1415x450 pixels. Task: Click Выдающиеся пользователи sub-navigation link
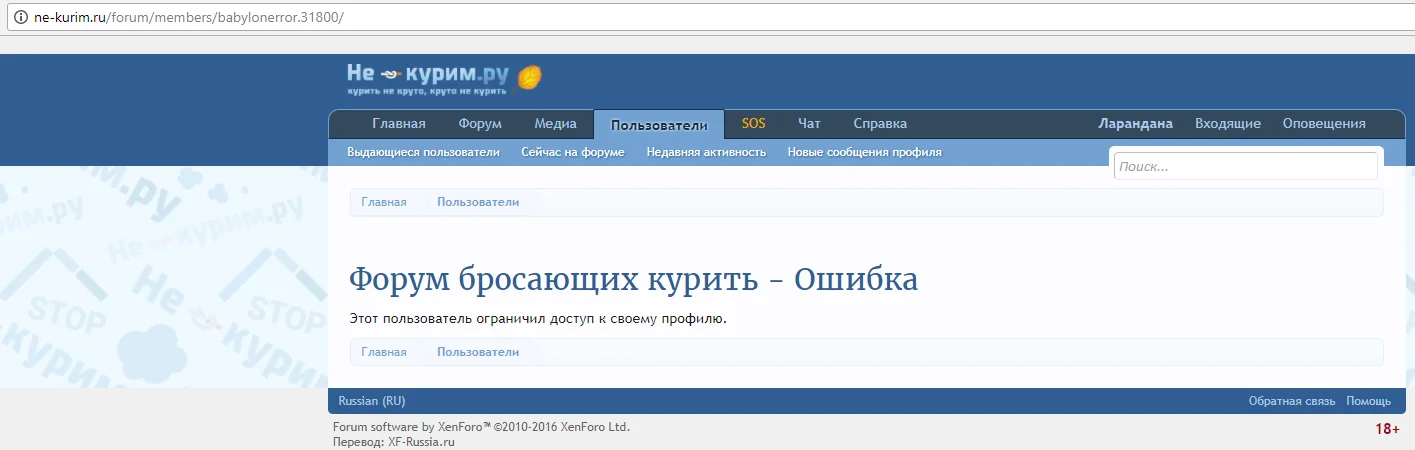(423, 152)
